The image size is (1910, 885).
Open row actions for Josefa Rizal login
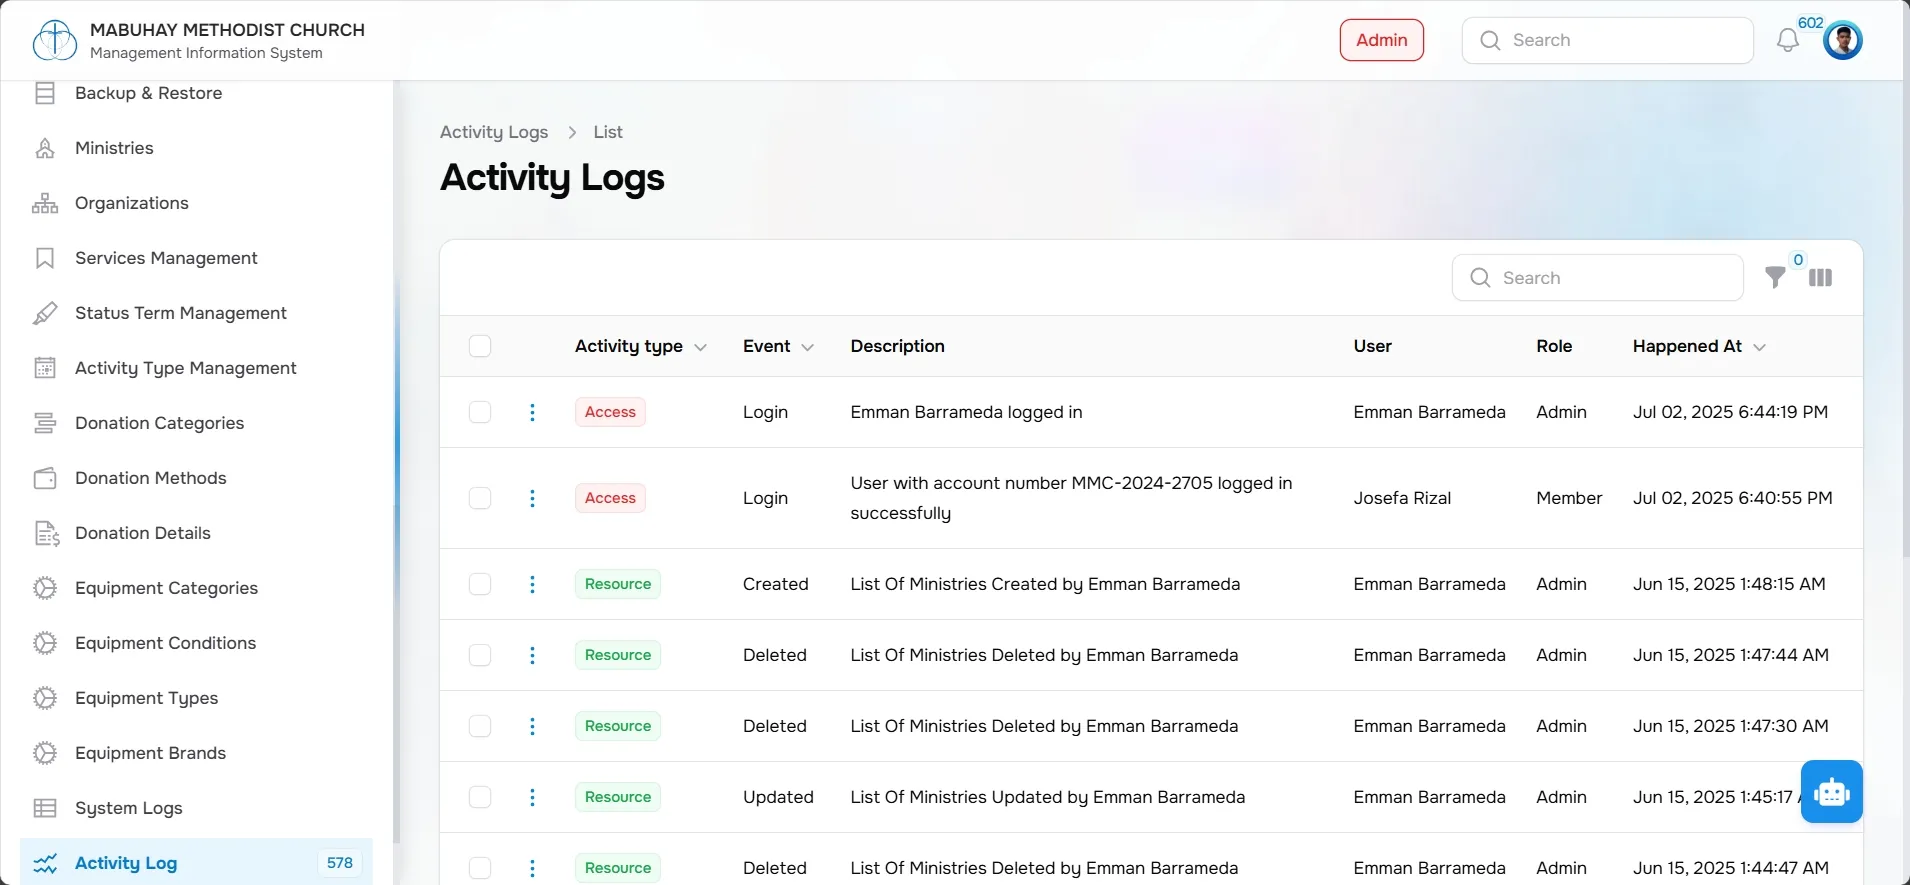pos(532,498)
